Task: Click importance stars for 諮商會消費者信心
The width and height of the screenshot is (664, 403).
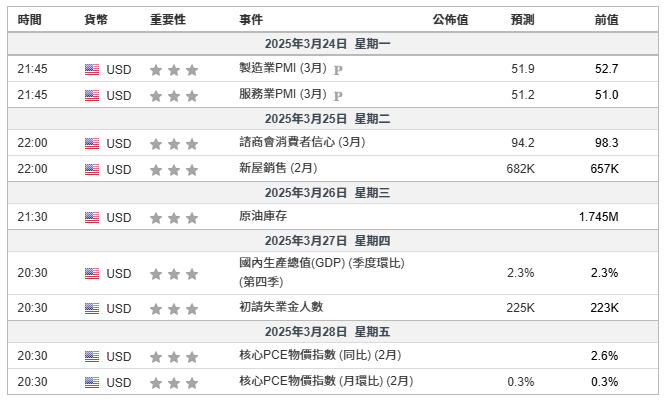Action: (x=174, y=143)
